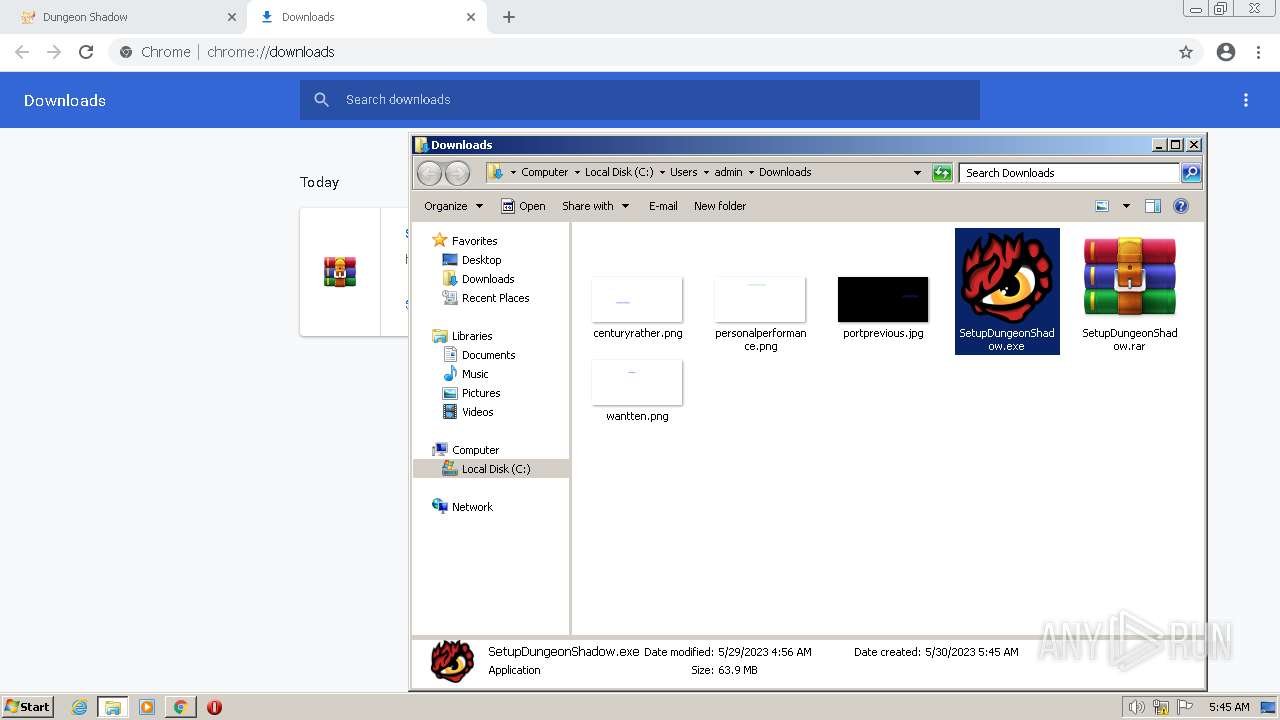Click admin breadcrumb segment
The height and width of the screenshot is (720, 1280).
728,172
